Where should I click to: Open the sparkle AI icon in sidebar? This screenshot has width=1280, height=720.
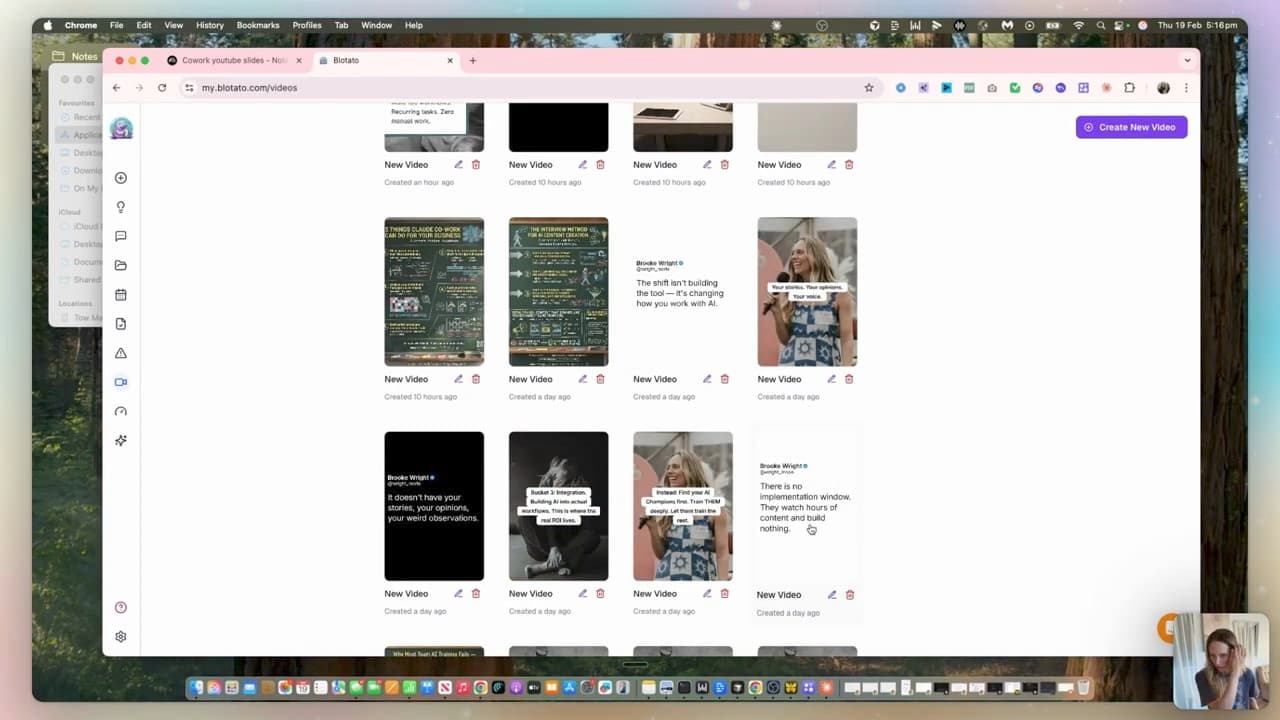(x=121, y=440)
